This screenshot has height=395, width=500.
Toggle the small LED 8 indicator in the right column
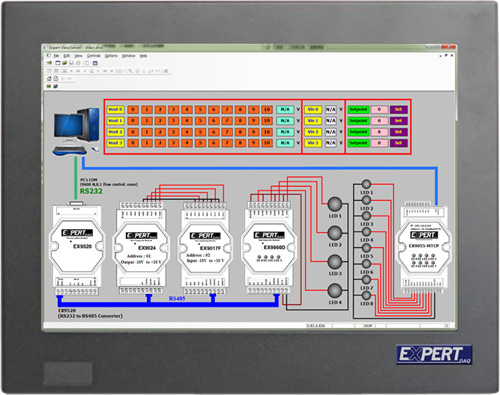(x=366, y=295)
